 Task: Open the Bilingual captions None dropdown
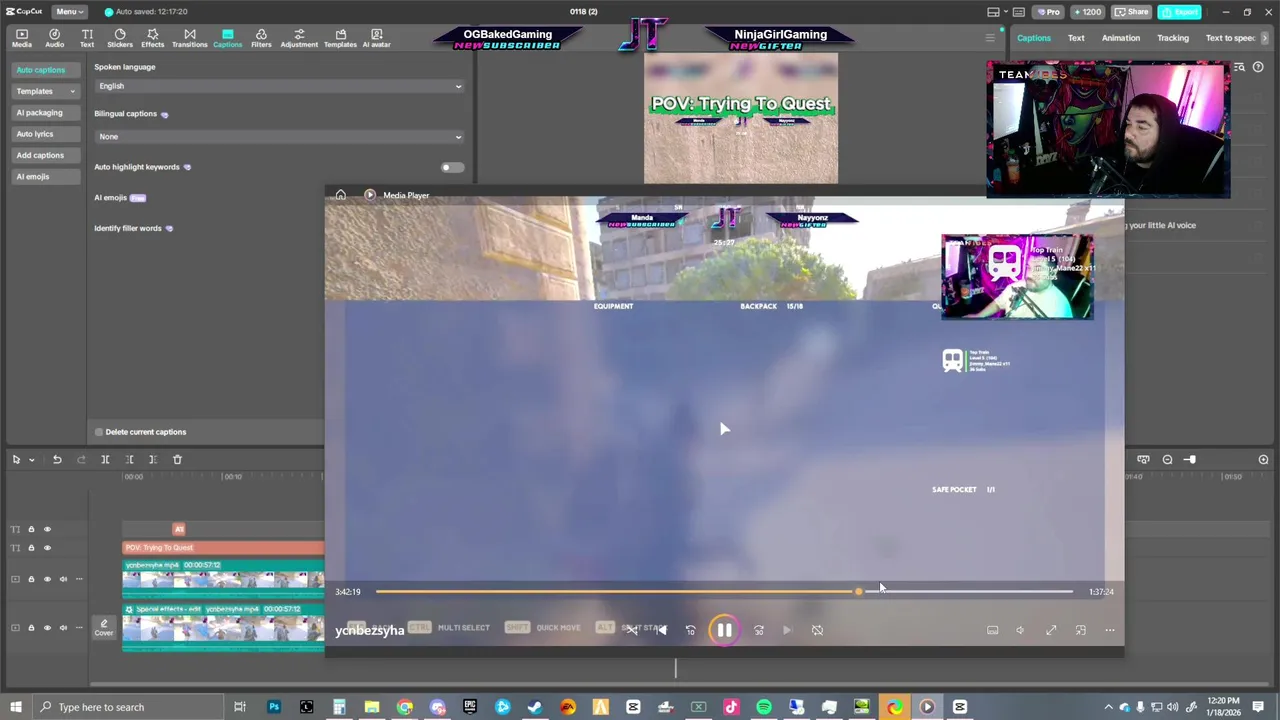[x=280, y=136]
